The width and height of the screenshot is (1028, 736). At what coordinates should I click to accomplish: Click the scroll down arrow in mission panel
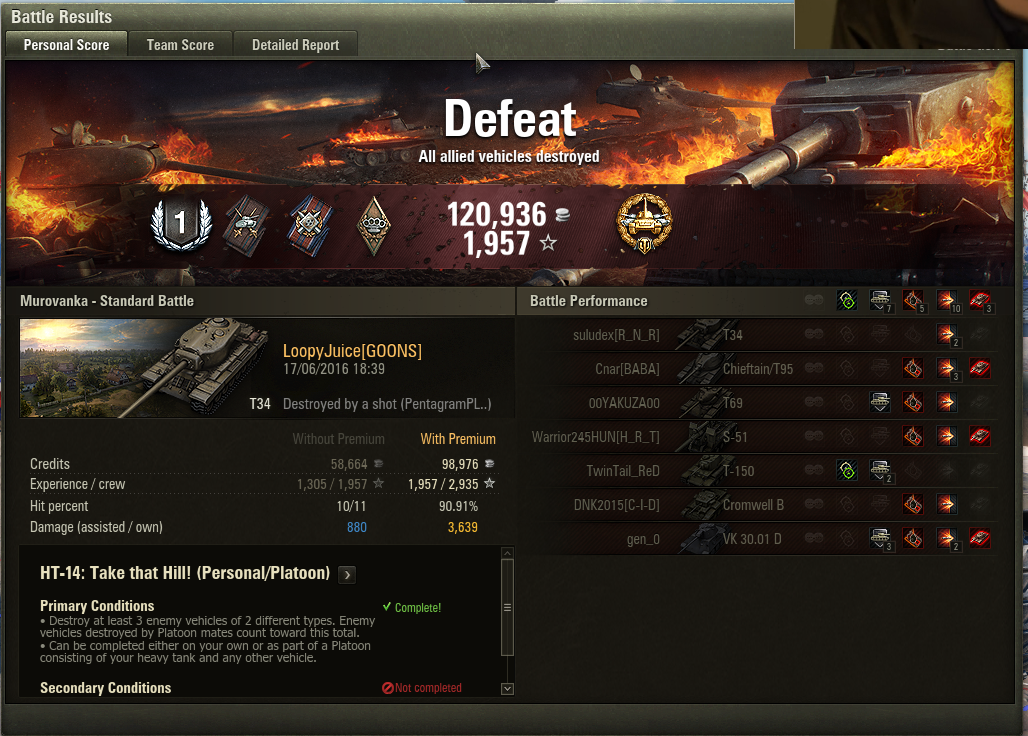[507, 689]
